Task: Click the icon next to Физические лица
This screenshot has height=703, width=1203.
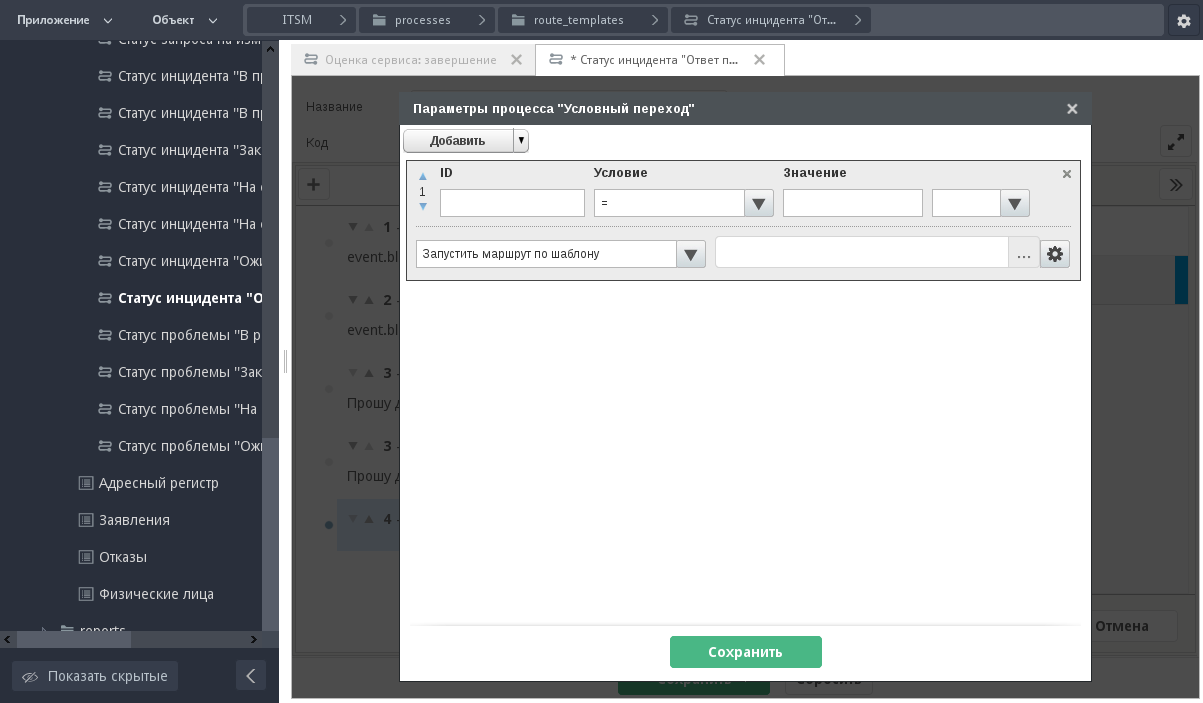Action: pyautogui.click(x=86, y=594)
